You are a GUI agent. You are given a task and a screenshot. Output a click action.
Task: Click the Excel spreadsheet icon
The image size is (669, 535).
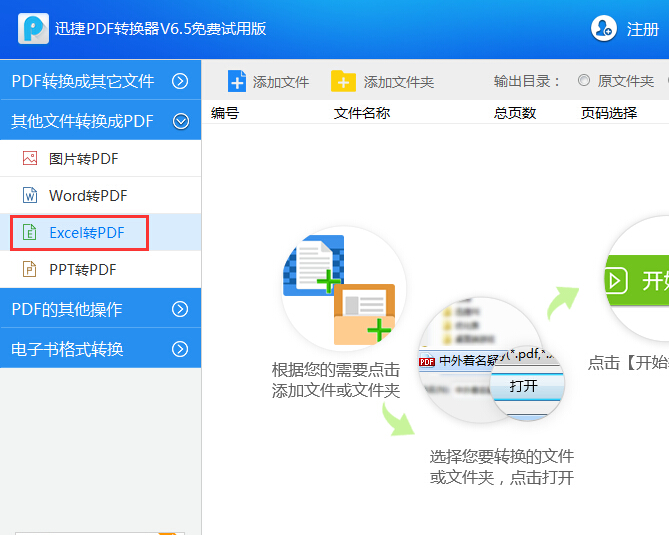tap(29, 233)
